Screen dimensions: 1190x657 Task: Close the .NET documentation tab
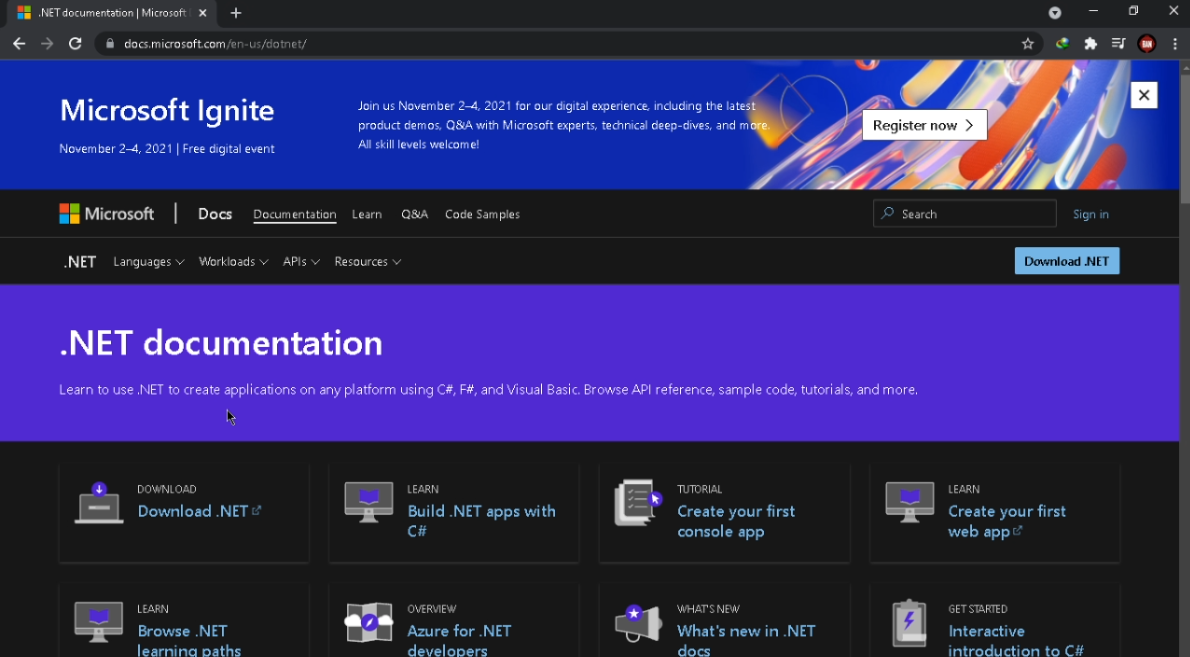tap(203, 13)
